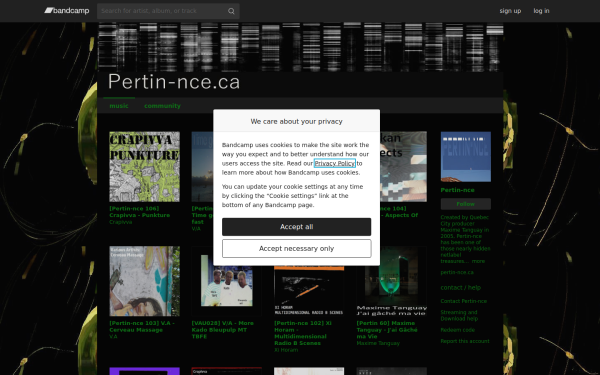Follow the Pertin-nce label
The image size is (600, 375).
466,204
